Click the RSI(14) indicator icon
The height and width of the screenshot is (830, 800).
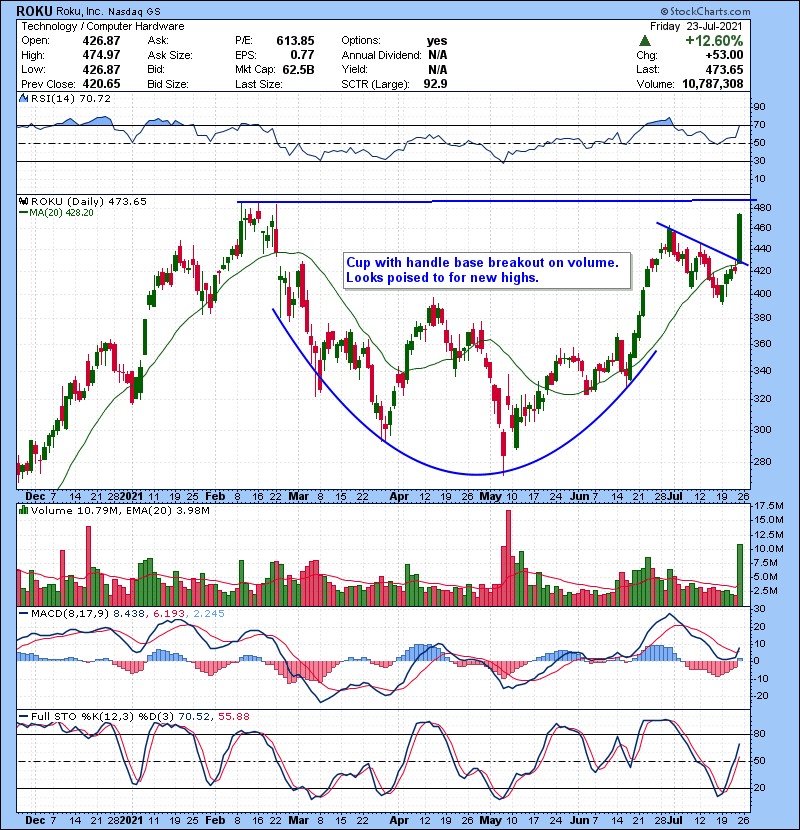(x=23, y=98)
